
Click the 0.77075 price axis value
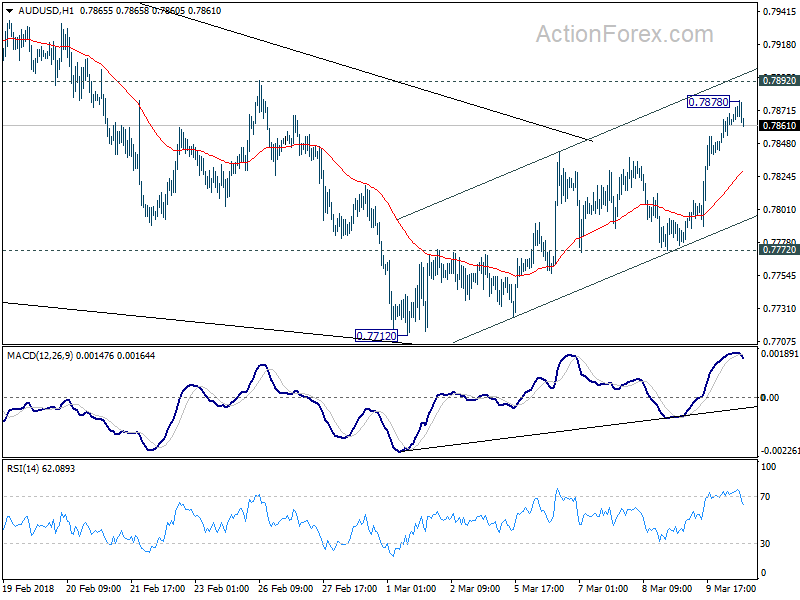(779, 341)
